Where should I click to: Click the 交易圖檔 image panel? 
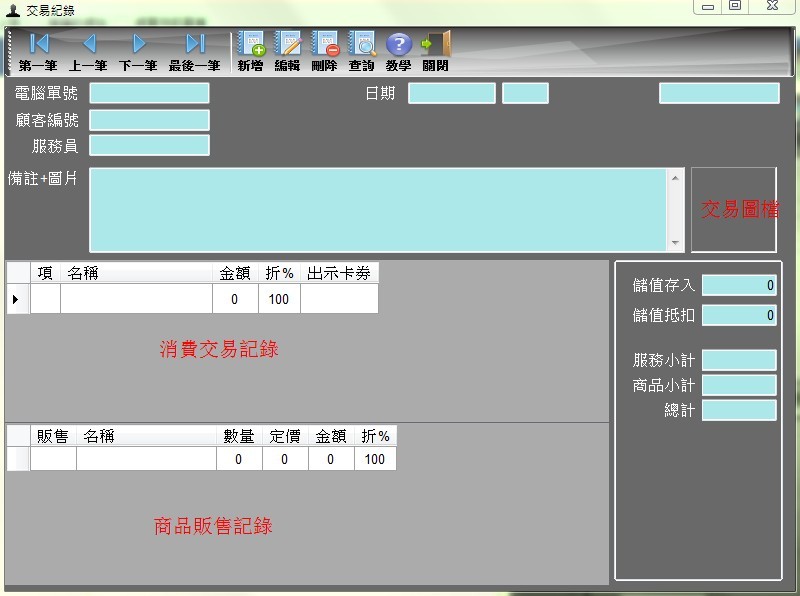tap(735, 210)
